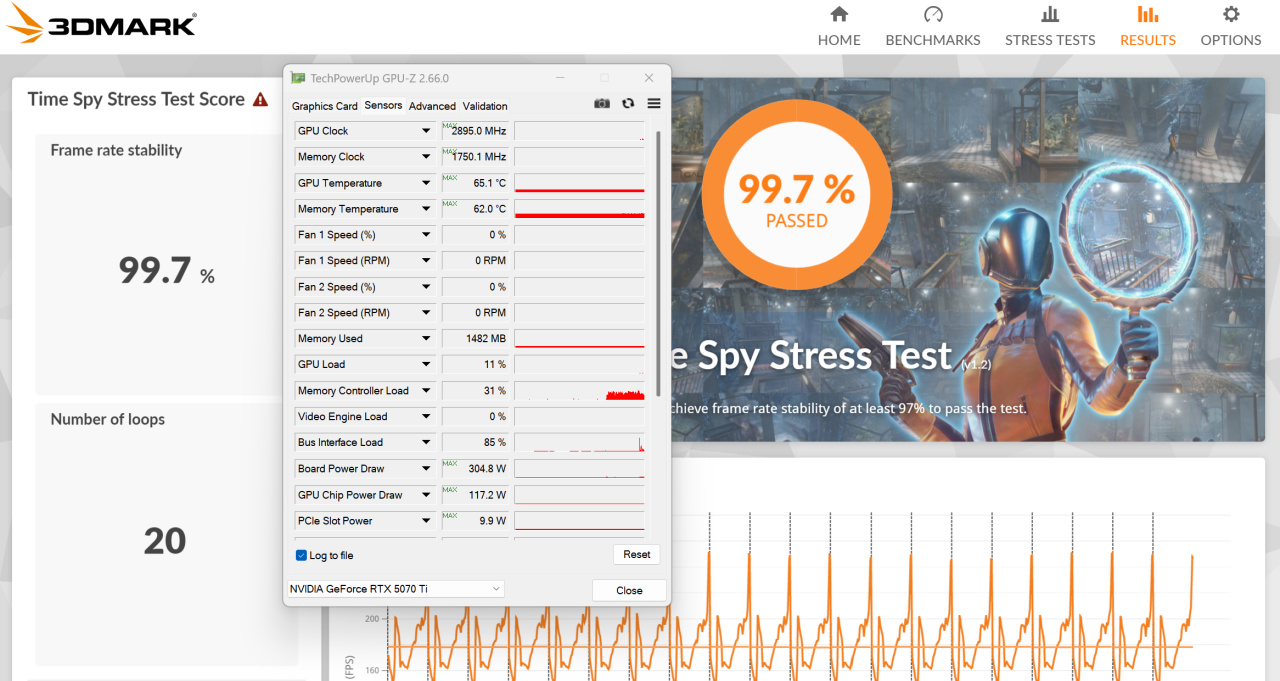Open STRESS TESTS in 3DMark

pyautogui.click(x=1050, y=27)
